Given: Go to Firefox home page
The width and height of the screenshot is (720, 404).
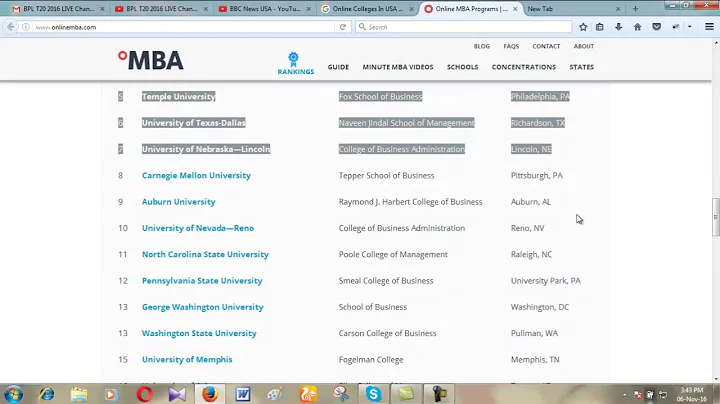Looking at the screenshot, I should [x=637, y=27].
